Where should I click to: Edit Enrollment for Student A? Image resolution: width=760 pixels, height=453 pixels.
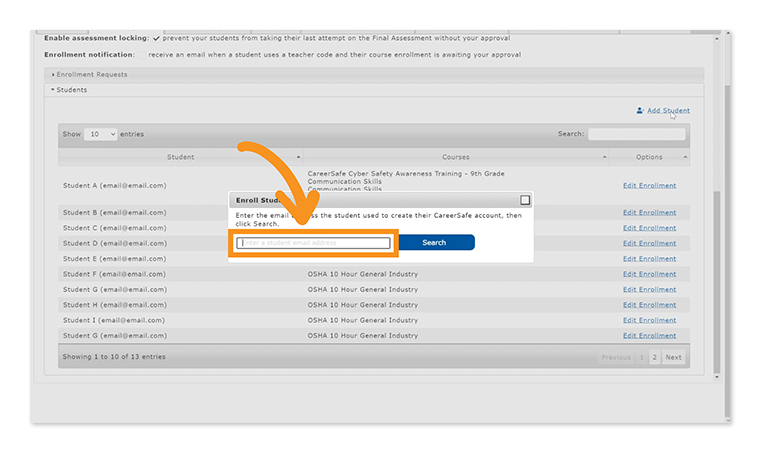pos(649,186)
